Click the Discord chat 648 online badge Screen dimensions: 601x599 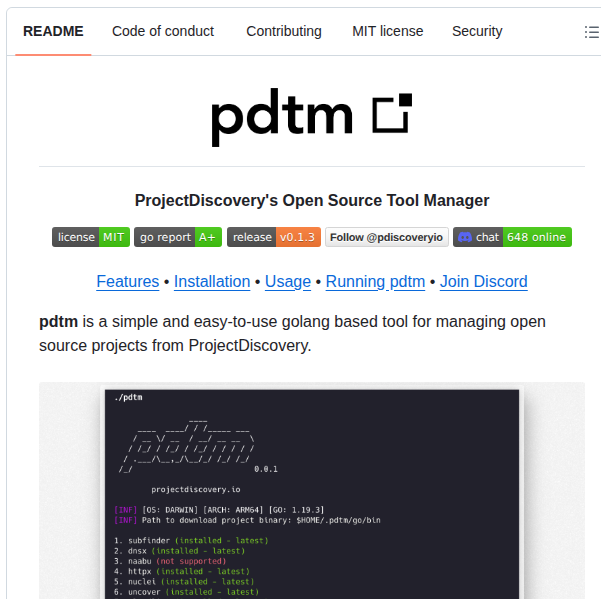point(512,237)
